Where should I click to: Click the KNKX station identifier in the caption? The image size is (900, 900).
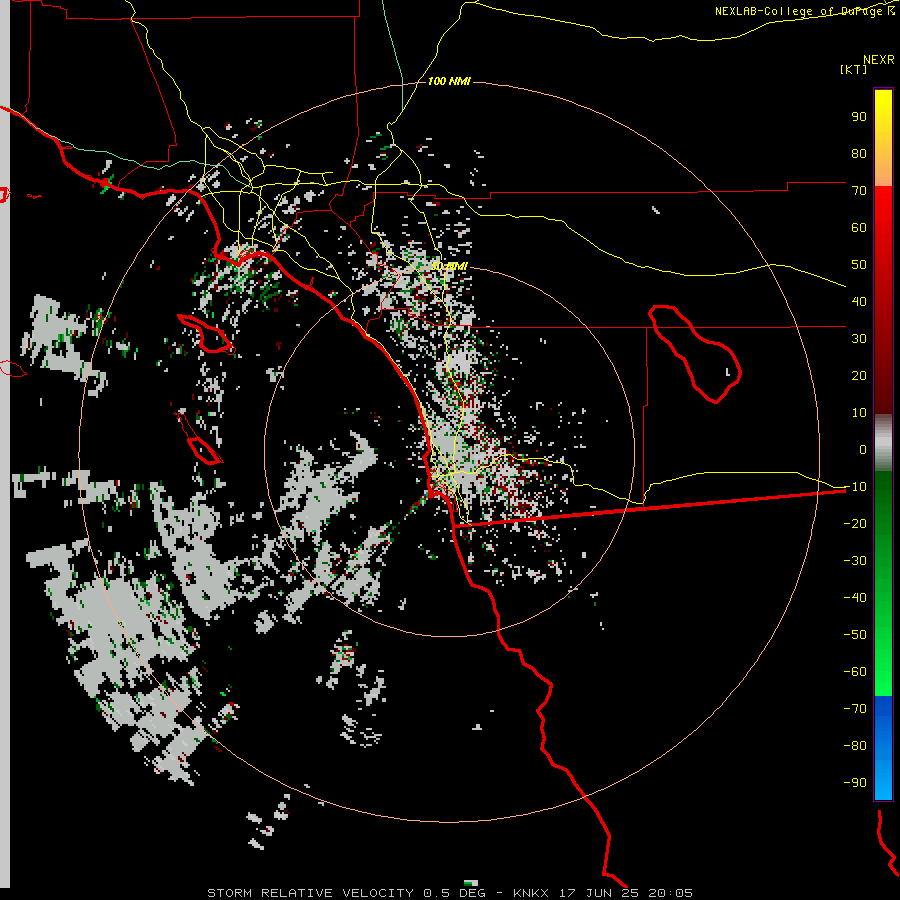click(531, 893)
